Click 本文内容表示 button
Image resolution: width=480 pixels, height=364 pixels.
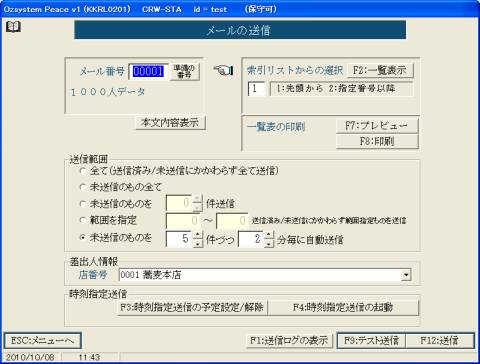pyautogui.click(x=170, y=123)
